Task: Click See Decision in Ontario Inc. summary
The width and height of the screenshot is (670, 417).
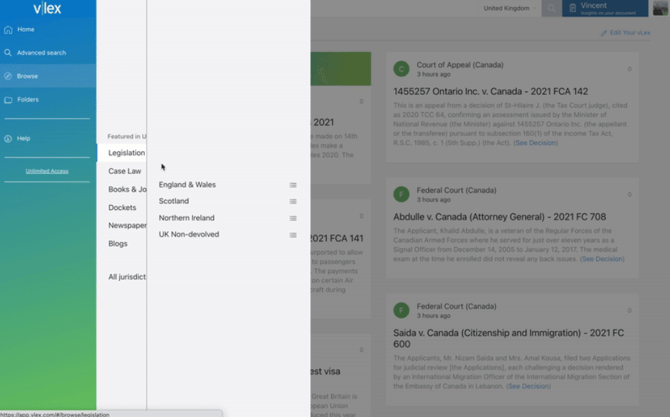Action: point(535,143)
